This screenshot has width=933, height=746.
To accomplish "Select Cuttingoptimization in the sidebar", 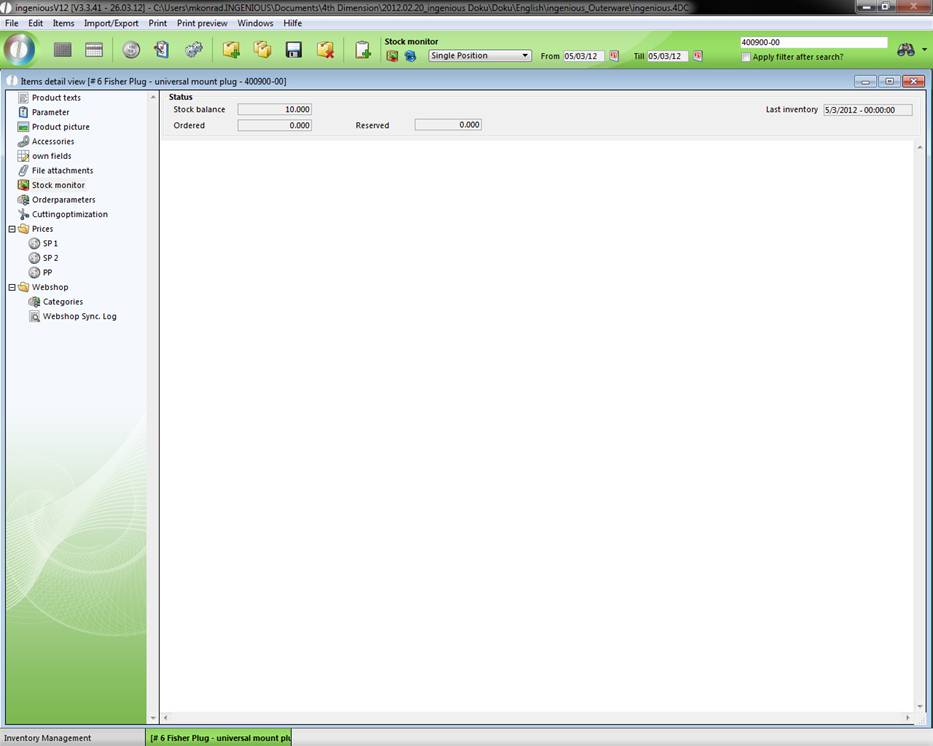I will 69,214.
